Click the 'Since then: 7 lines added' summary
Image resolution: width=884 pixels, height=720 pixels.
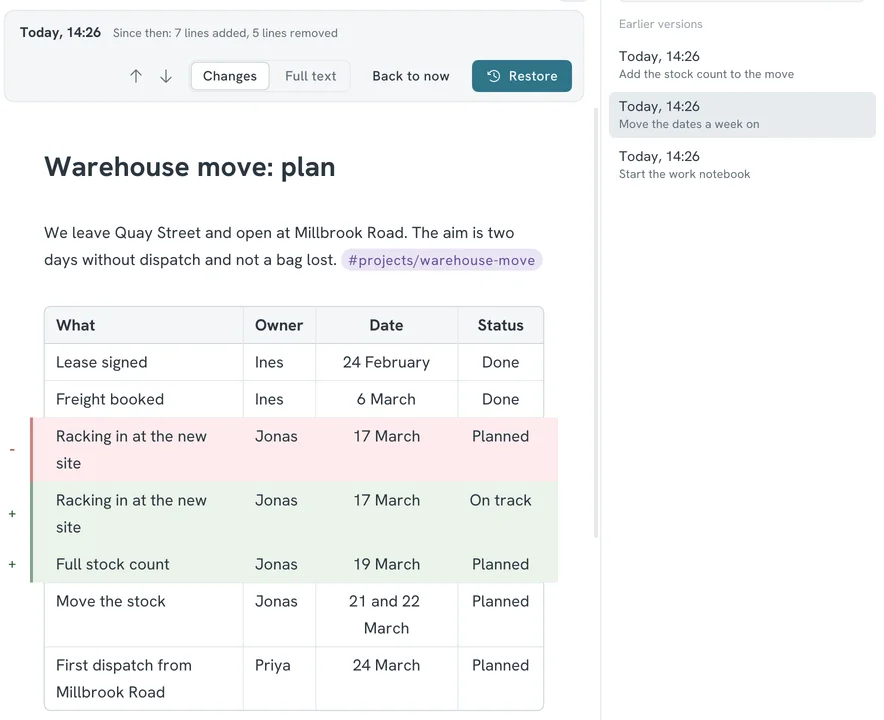click(x=225, y=33)
